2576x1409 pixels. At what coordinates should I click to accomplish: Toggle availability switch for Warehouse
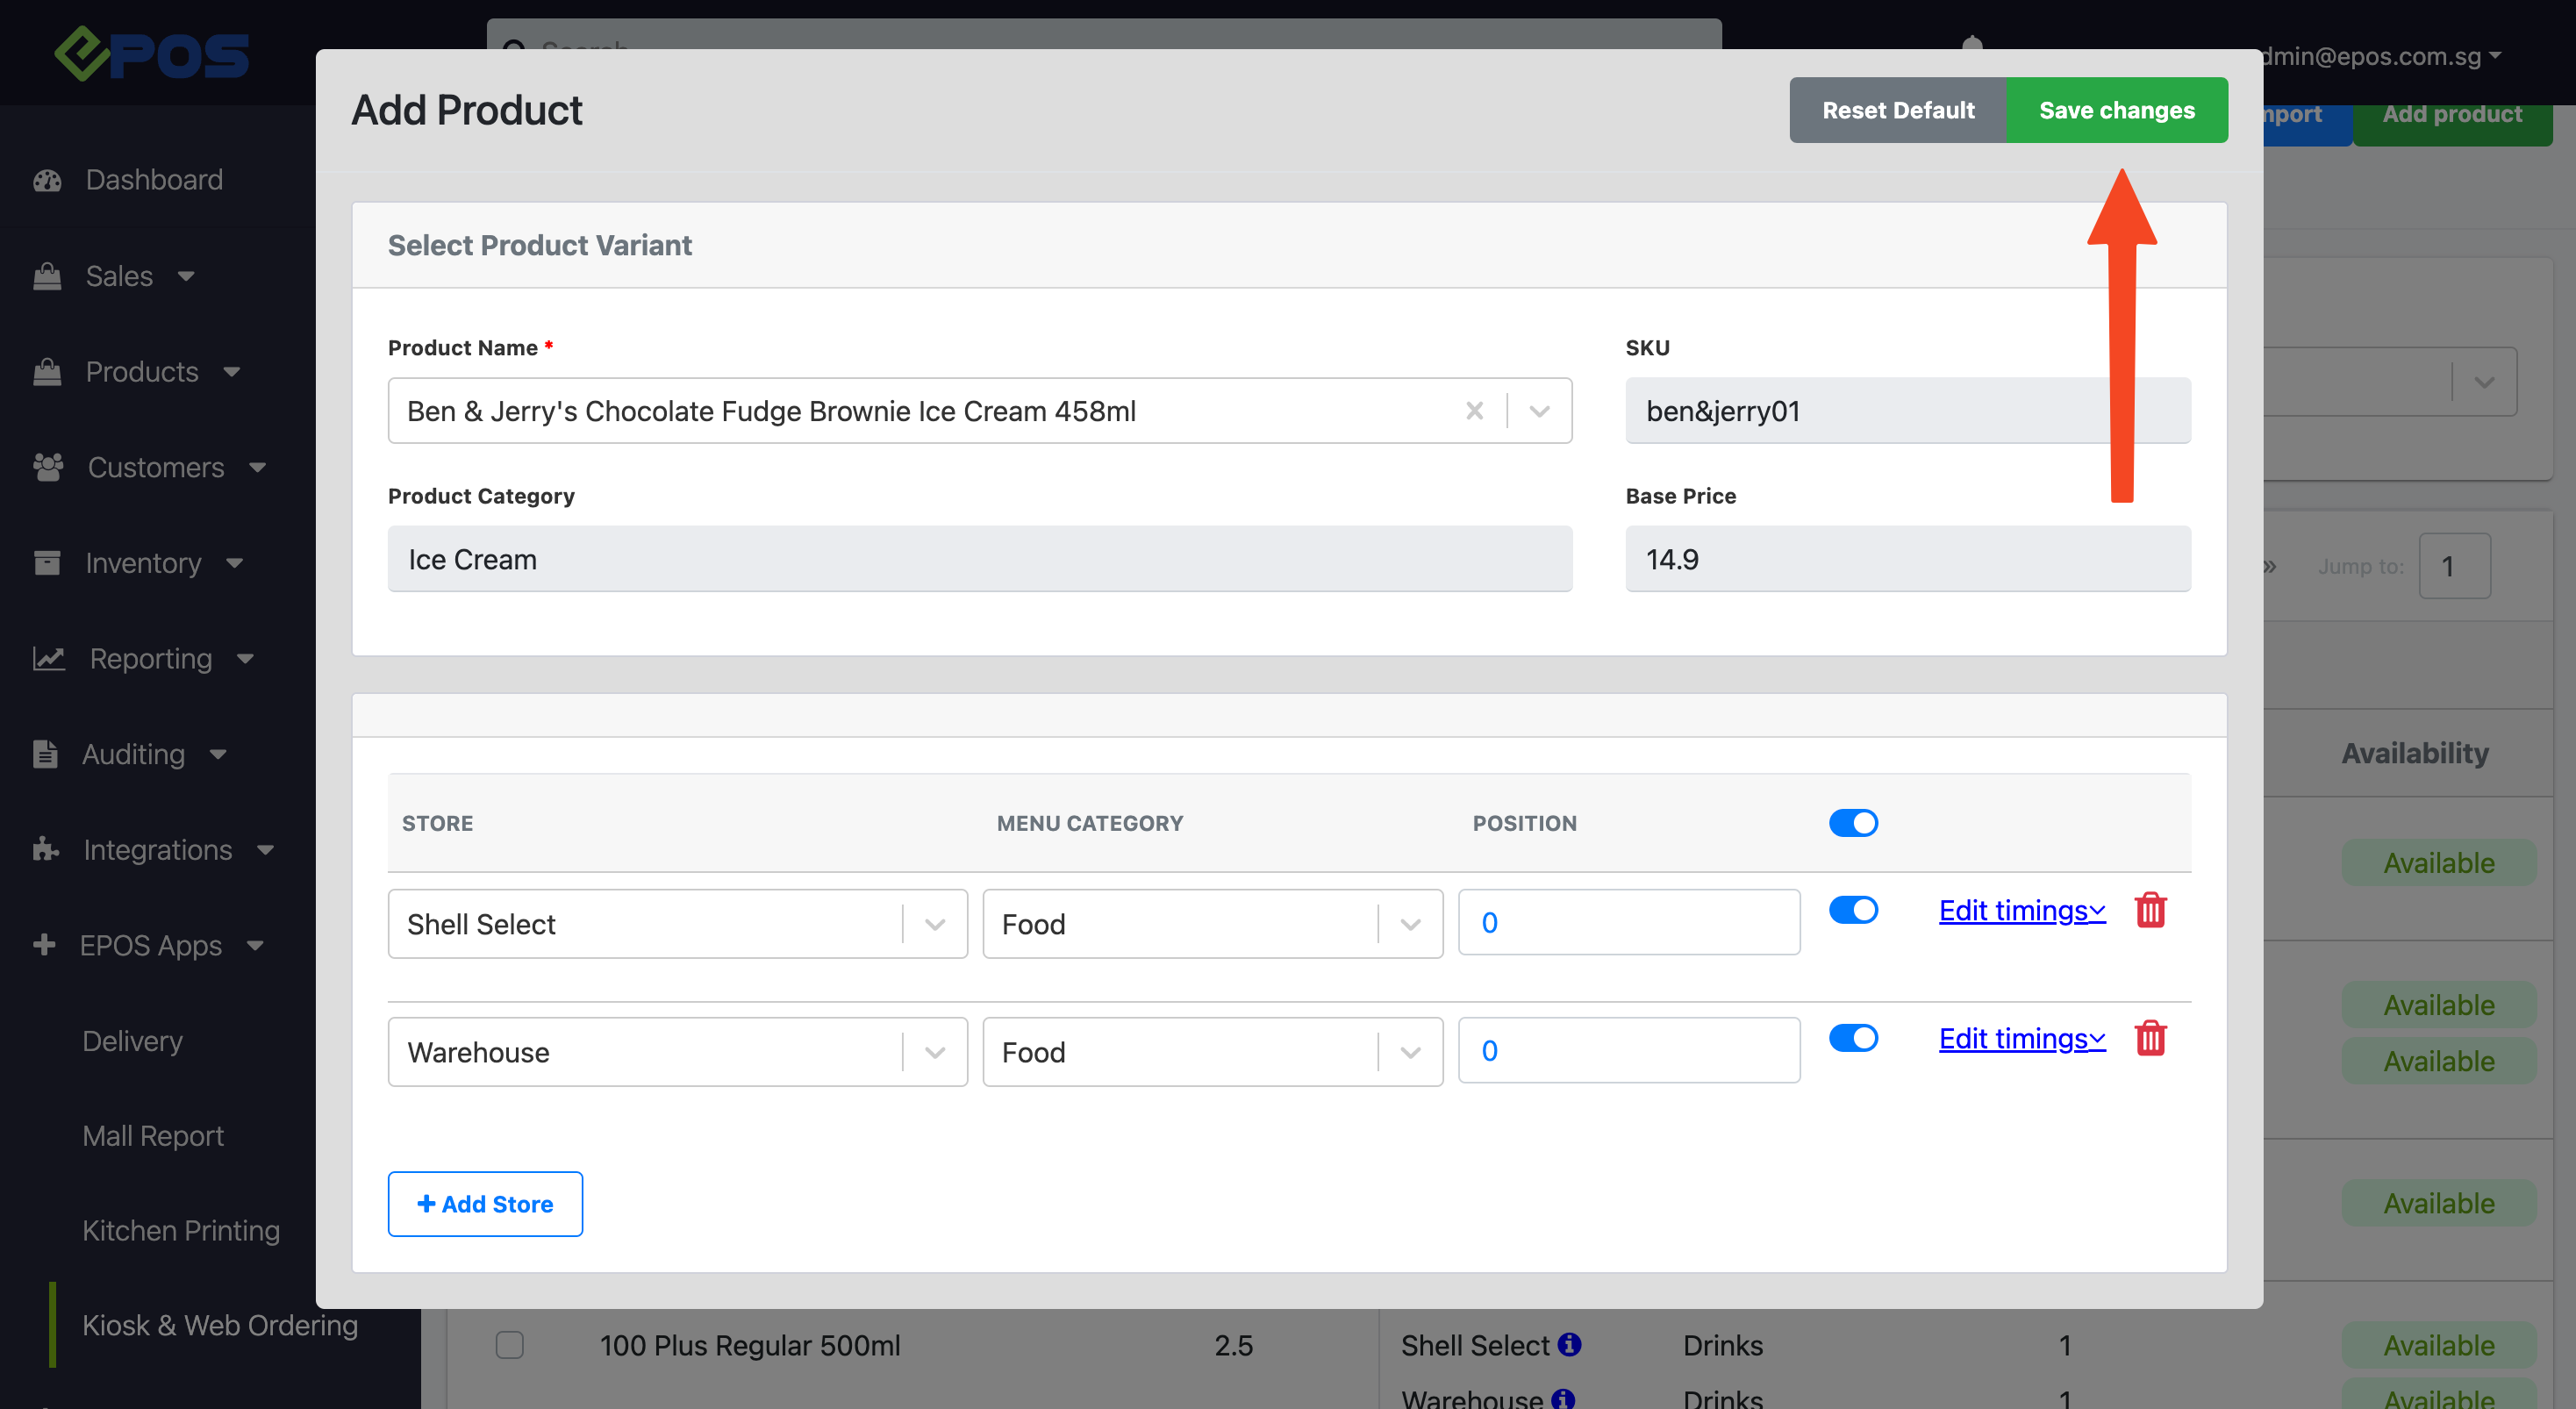[x=1853, y=1038]
